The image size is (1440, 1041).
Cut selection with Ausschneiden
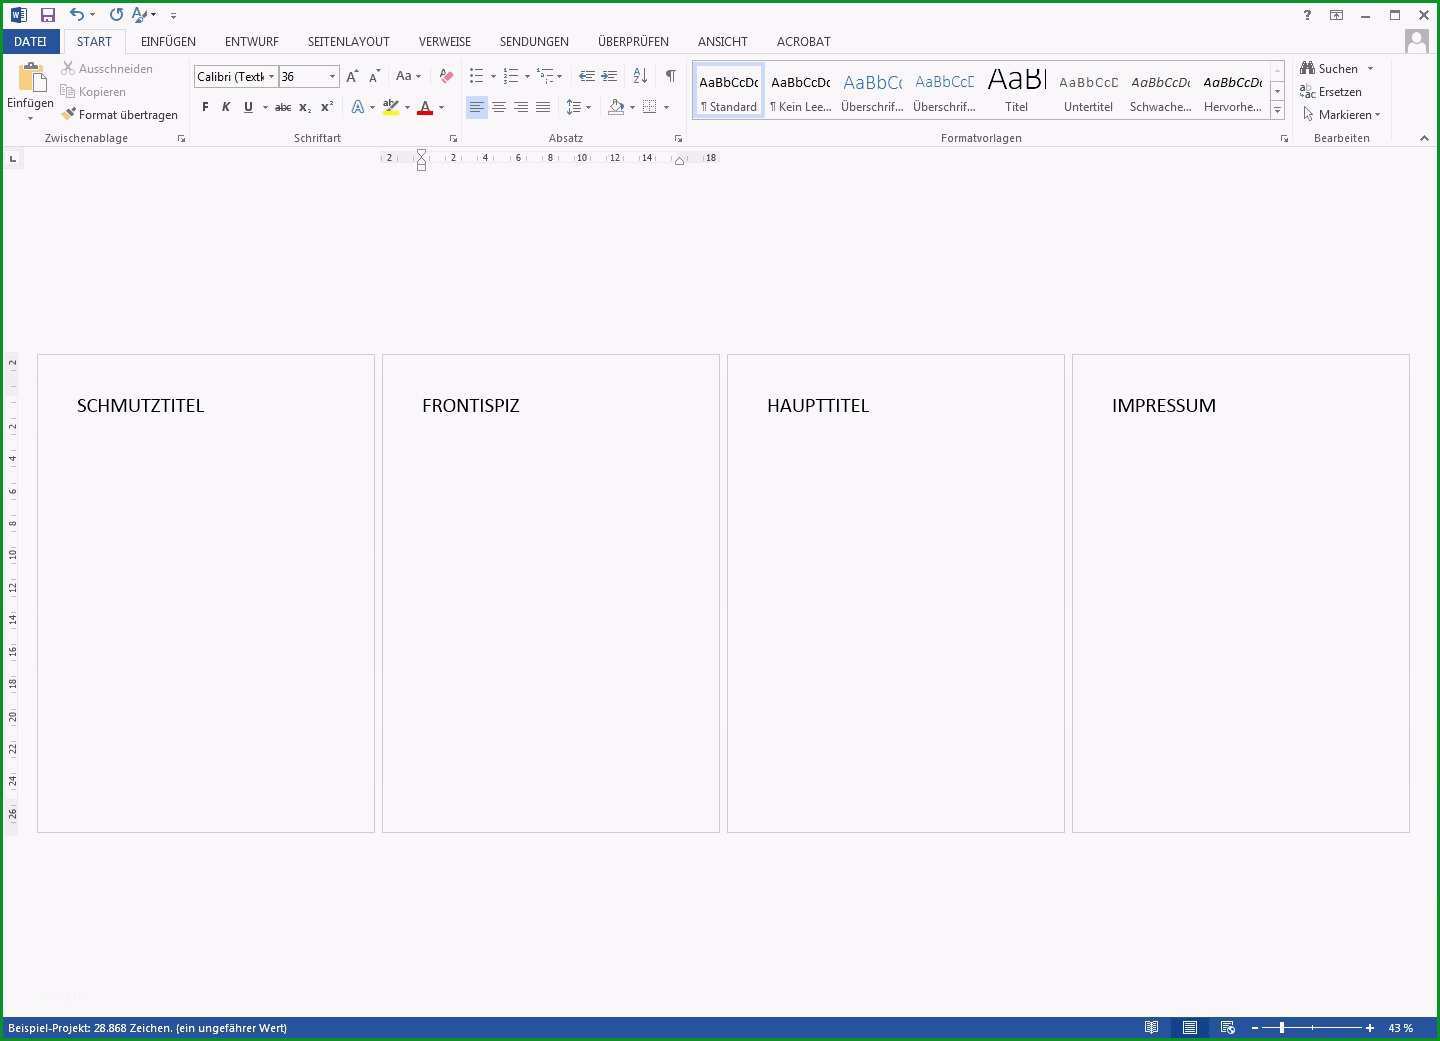tap(107, 68)
